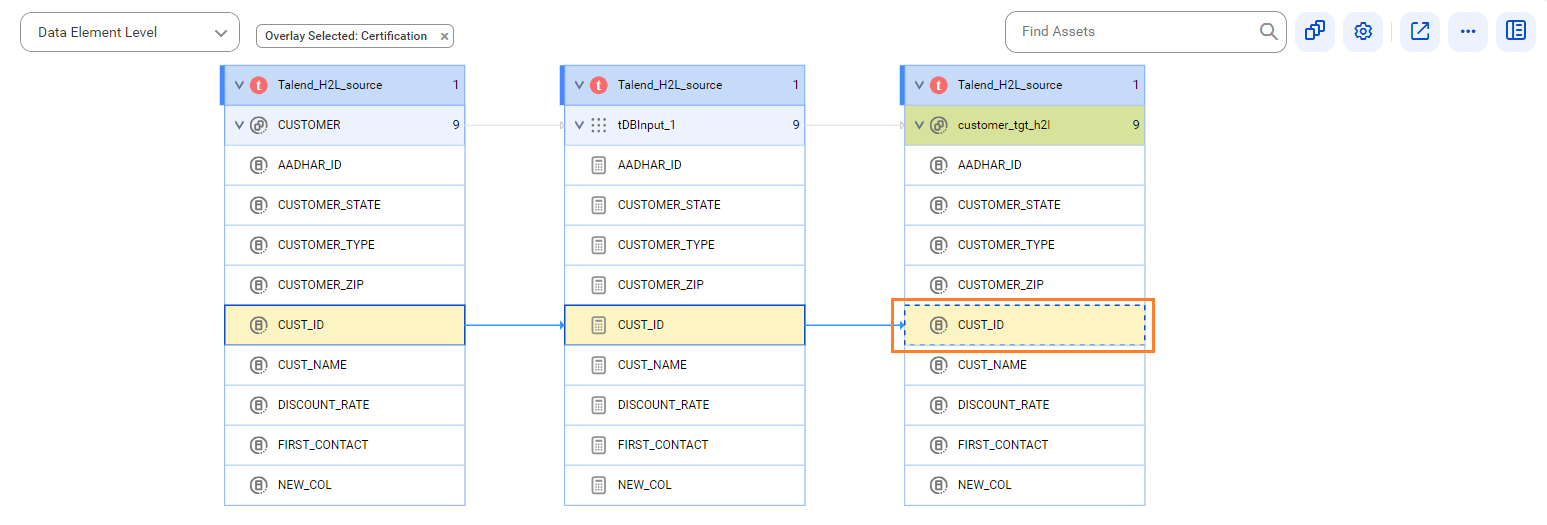The image size is (1547, 525).
Task: Collapse the middle Talend_H2L_source column chevron
Action: pyautogui.click(x=579, y=85)
